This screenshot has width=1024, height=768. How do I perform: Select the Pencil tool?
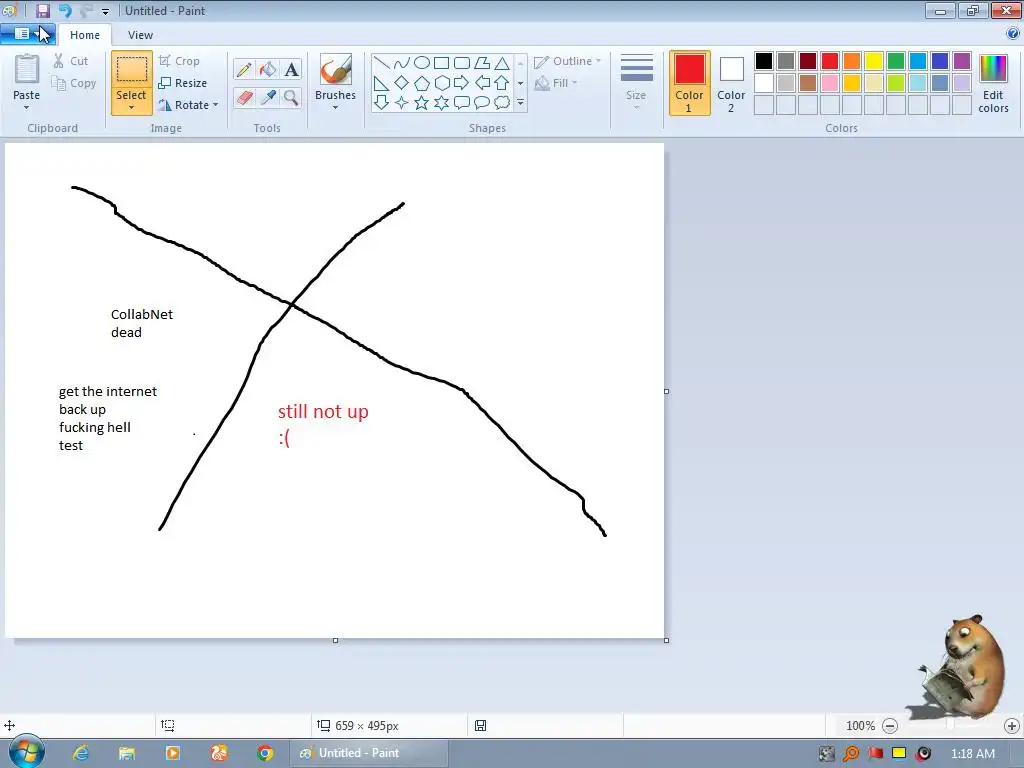click(x=244, y=69)
